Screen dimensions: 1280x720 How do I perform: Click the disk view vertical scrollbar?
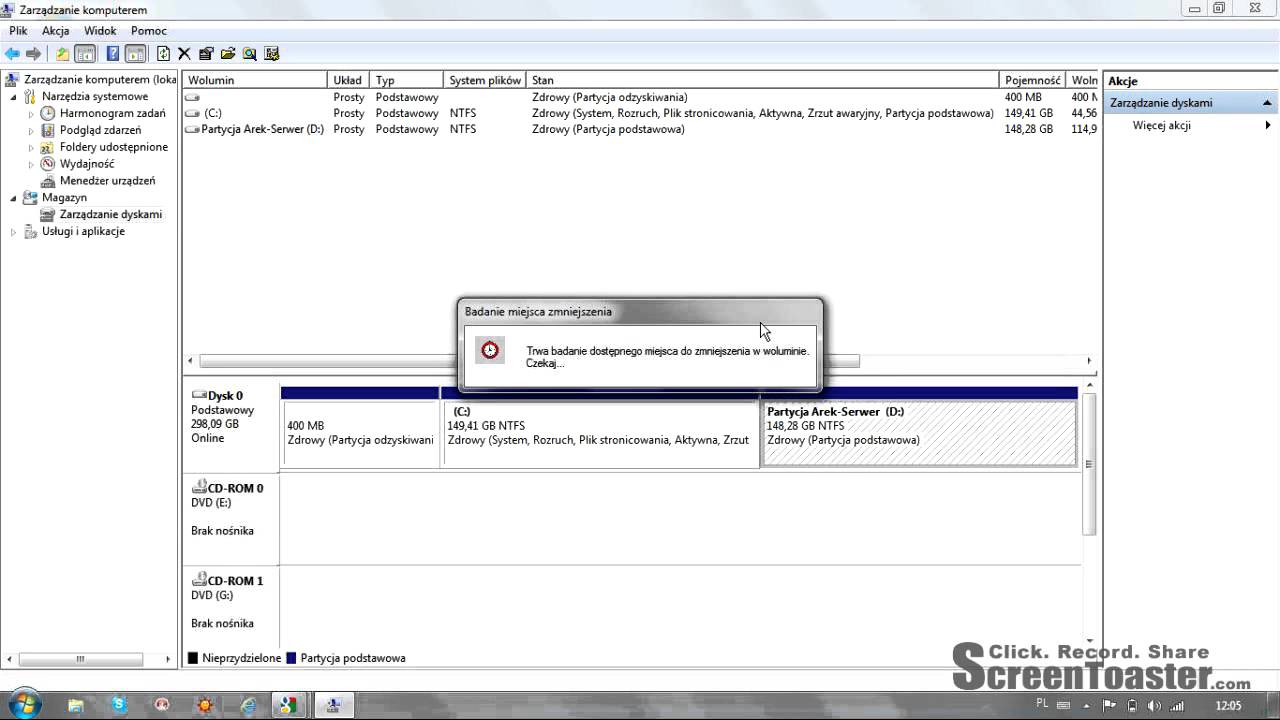point(1089,464)
